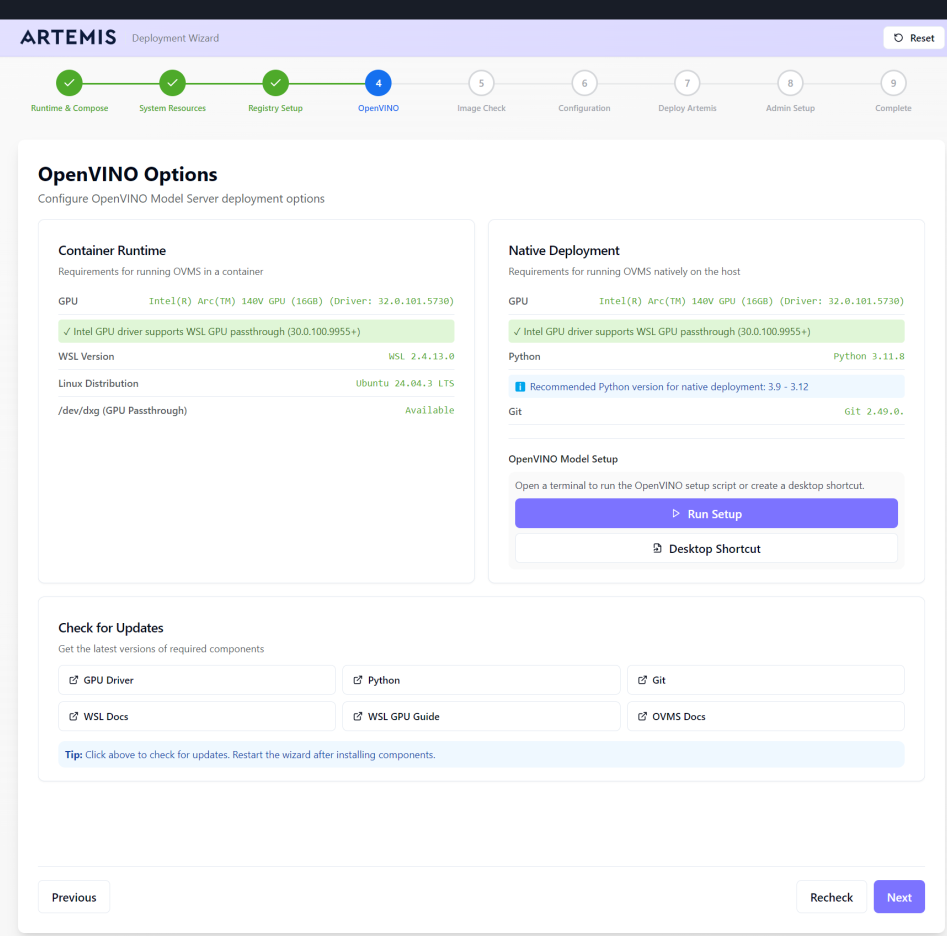Select the Registry Setup step checkmark
Viewport: 947px width, 936px height.
coord(276,83)
